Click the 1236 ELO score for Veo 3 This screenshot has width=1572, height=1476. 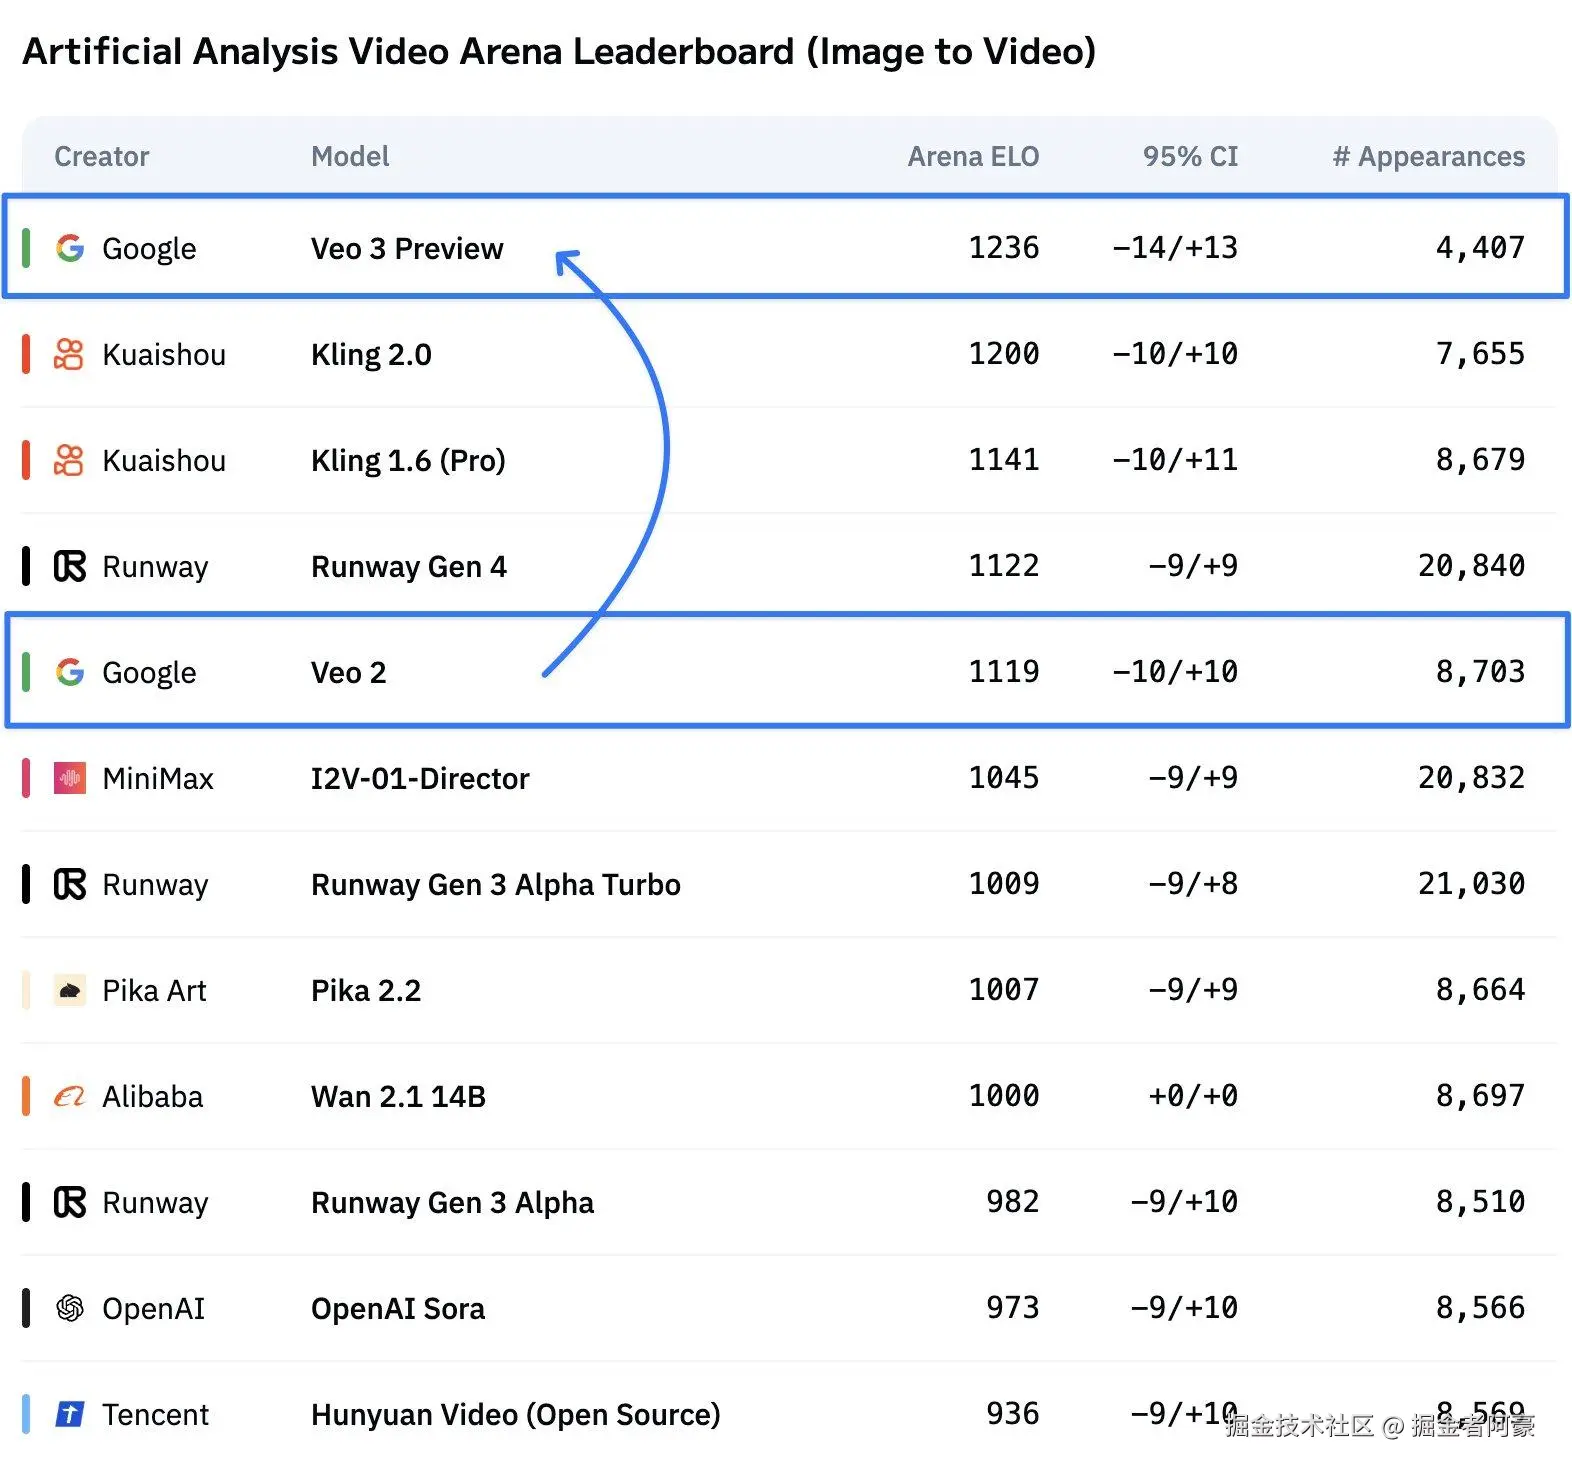1003,248
